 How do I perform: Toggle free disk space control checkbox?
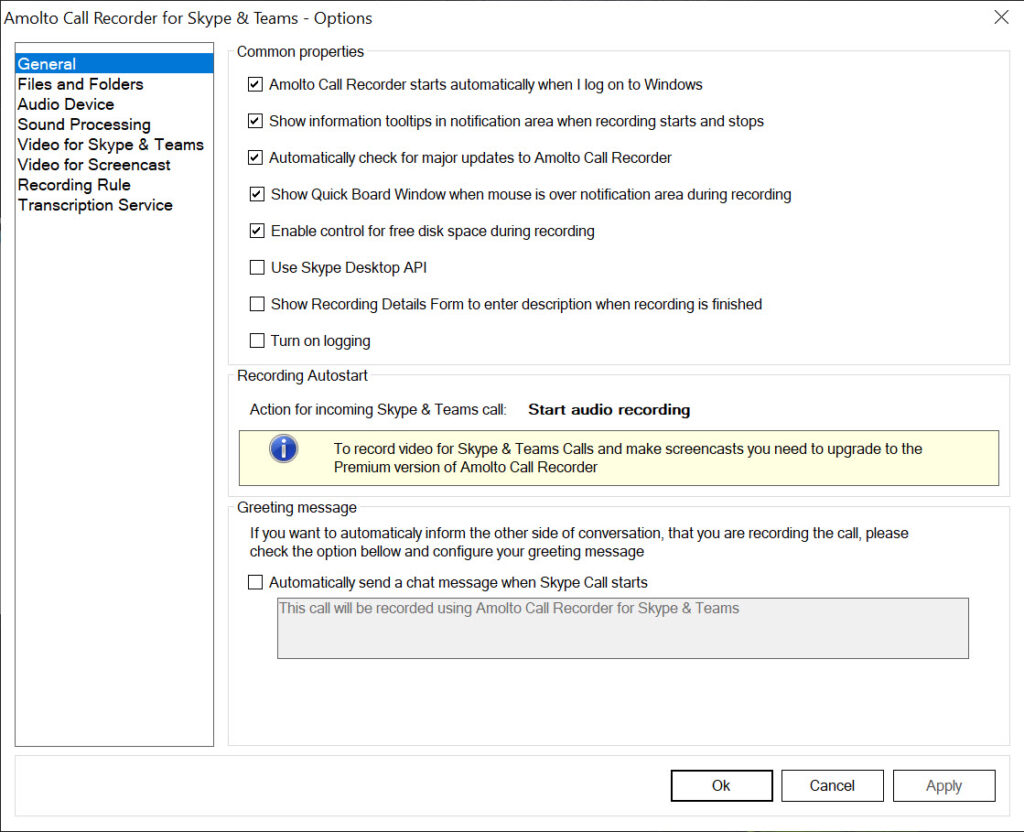tap(257, 231)
